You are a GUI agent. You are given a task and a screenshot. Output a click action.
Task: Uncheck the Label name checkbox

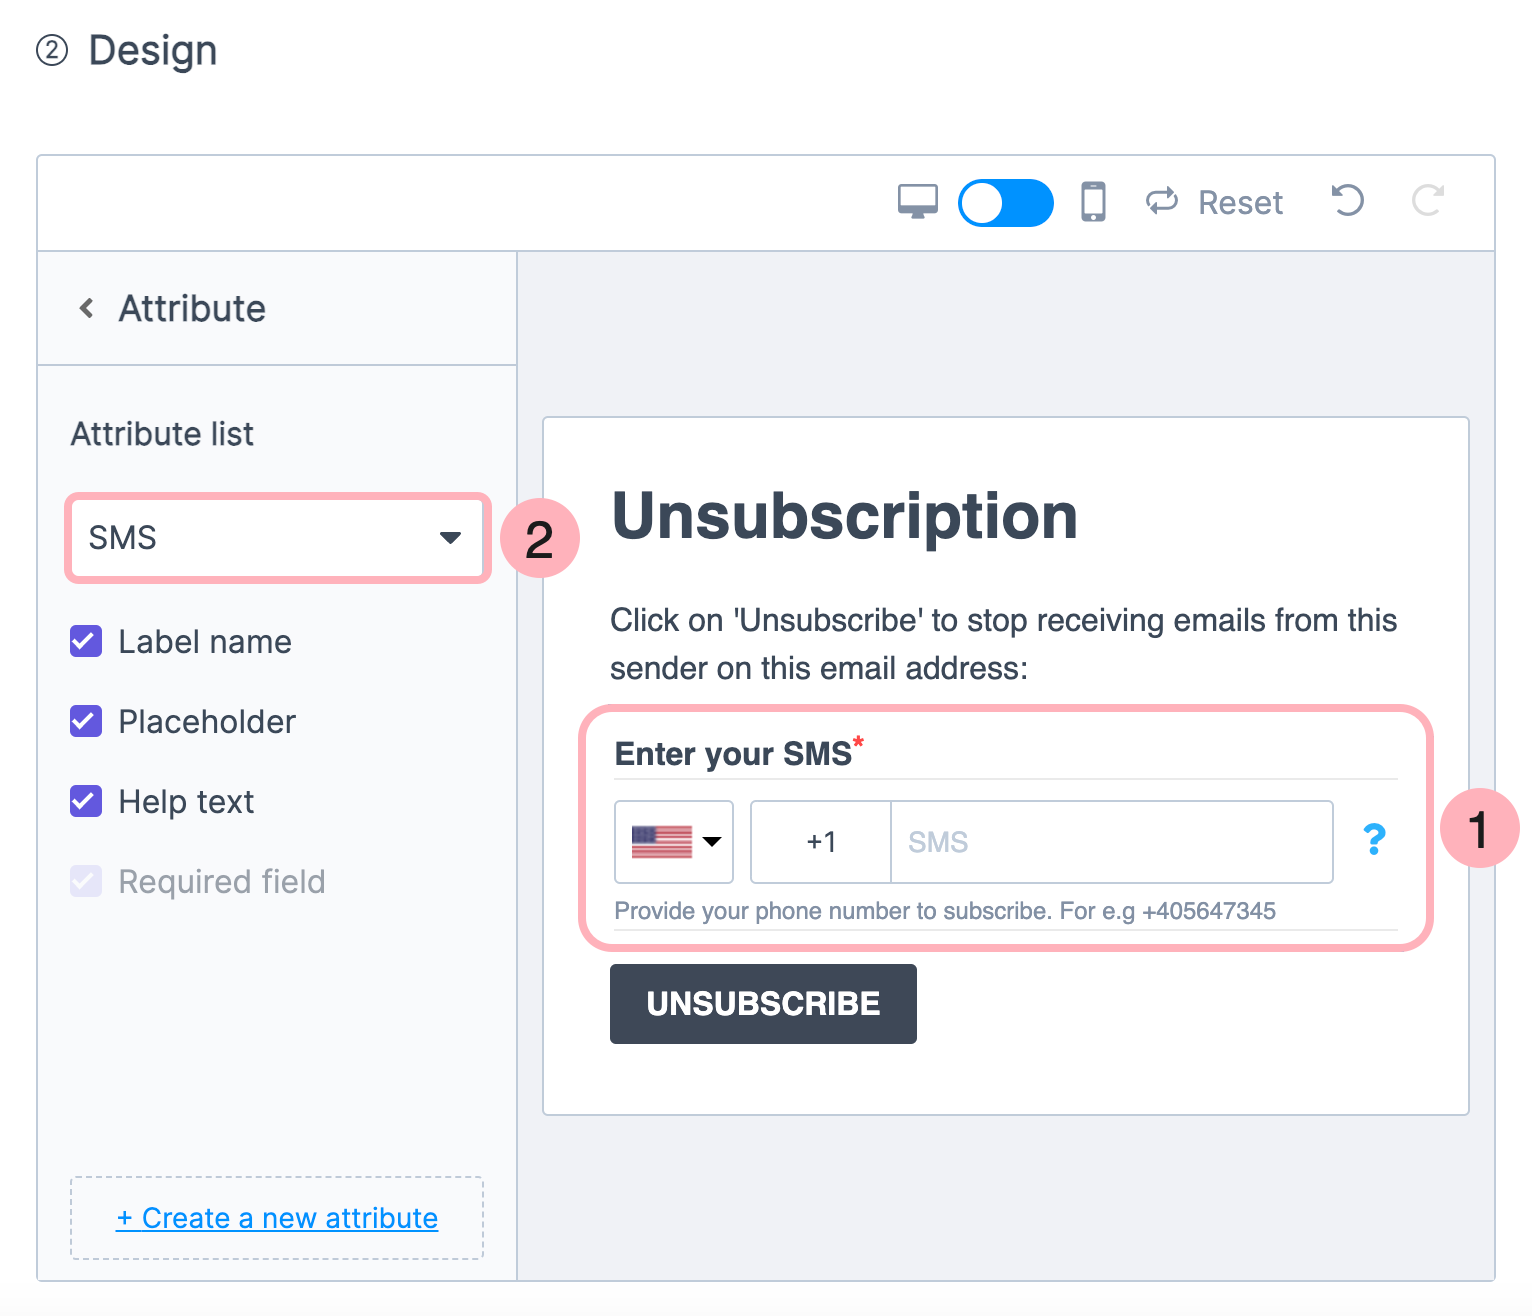pos(85,641)
